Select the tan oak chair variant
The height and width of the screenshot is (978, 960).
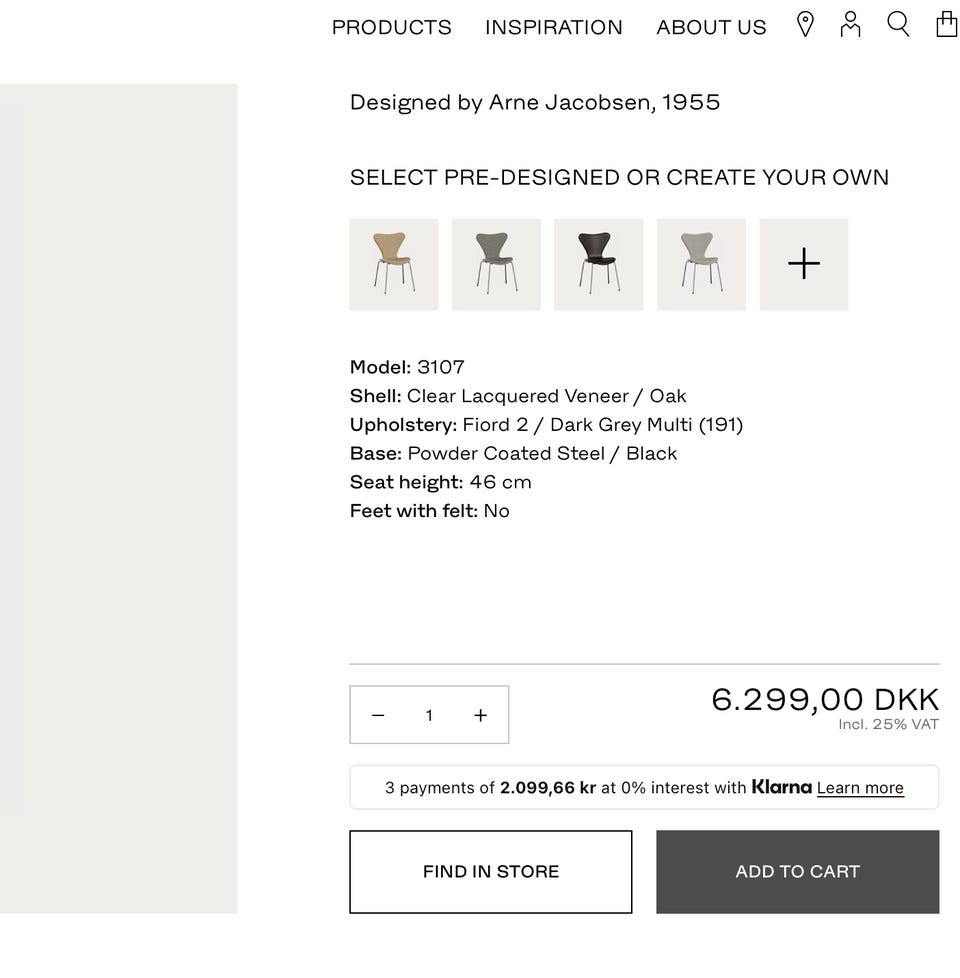(394, 264)
